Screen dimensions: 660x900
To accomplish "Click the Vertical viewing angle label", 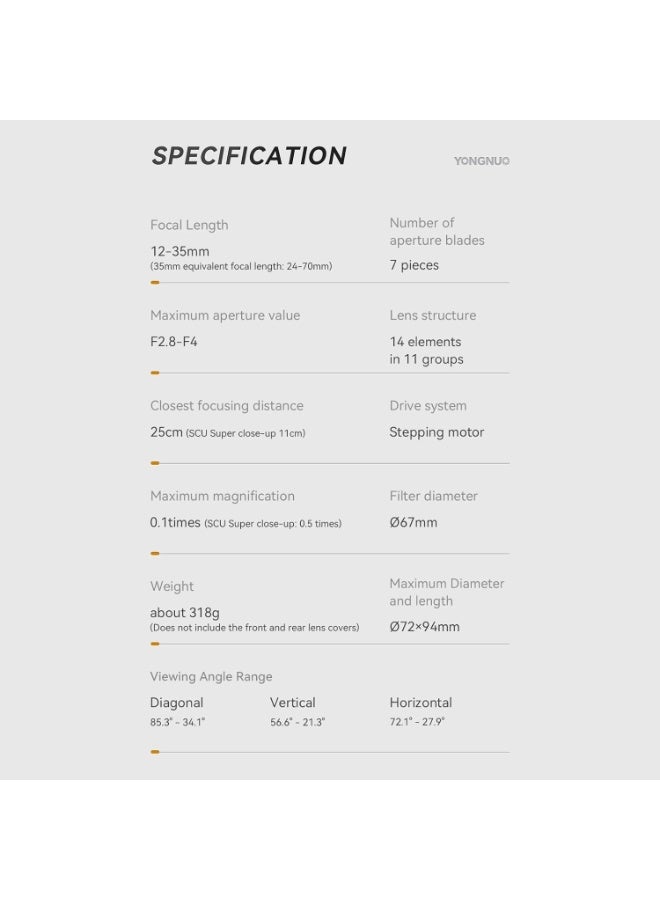I will click(292, 703).
